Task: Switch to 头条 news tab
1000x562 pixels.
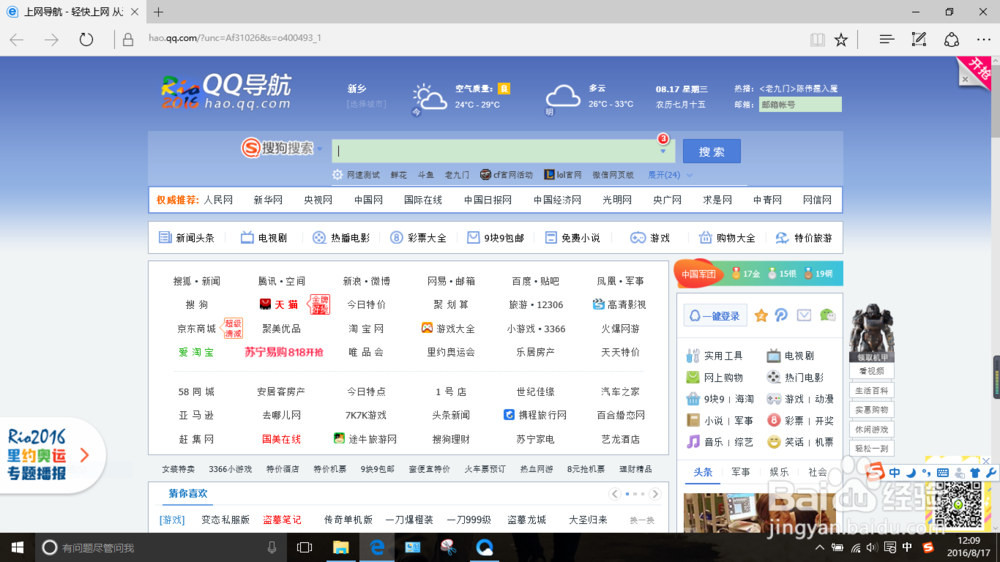Action: [703, 472]
